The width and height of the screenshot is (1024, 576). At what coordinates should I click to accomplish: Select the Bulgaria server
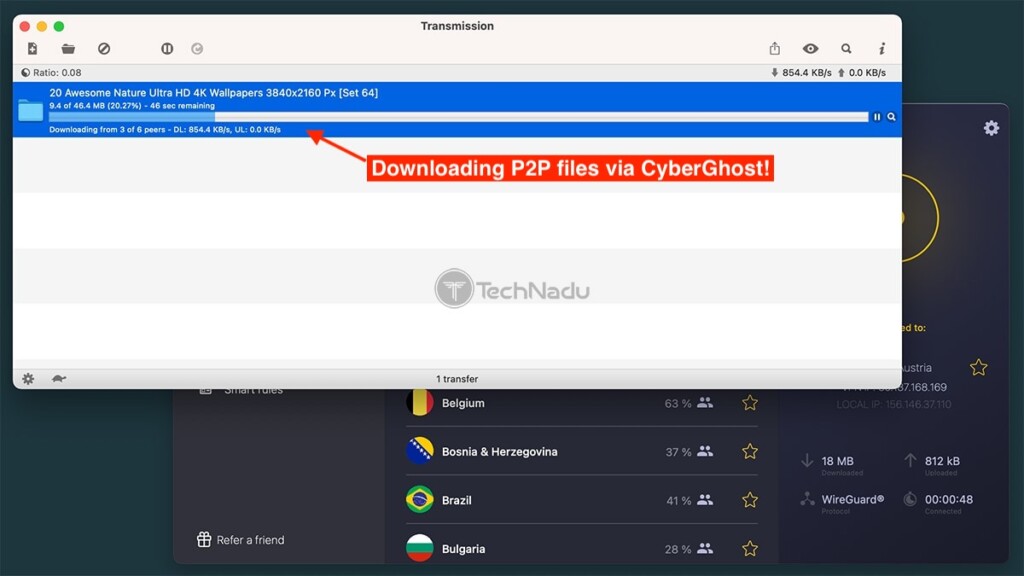tap(581, 549)
